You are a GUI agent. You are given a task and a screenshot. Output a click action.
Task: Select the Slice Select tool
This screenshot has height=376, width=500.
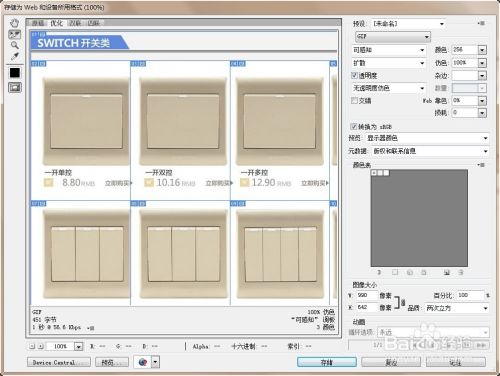click(x=14, y=34)
